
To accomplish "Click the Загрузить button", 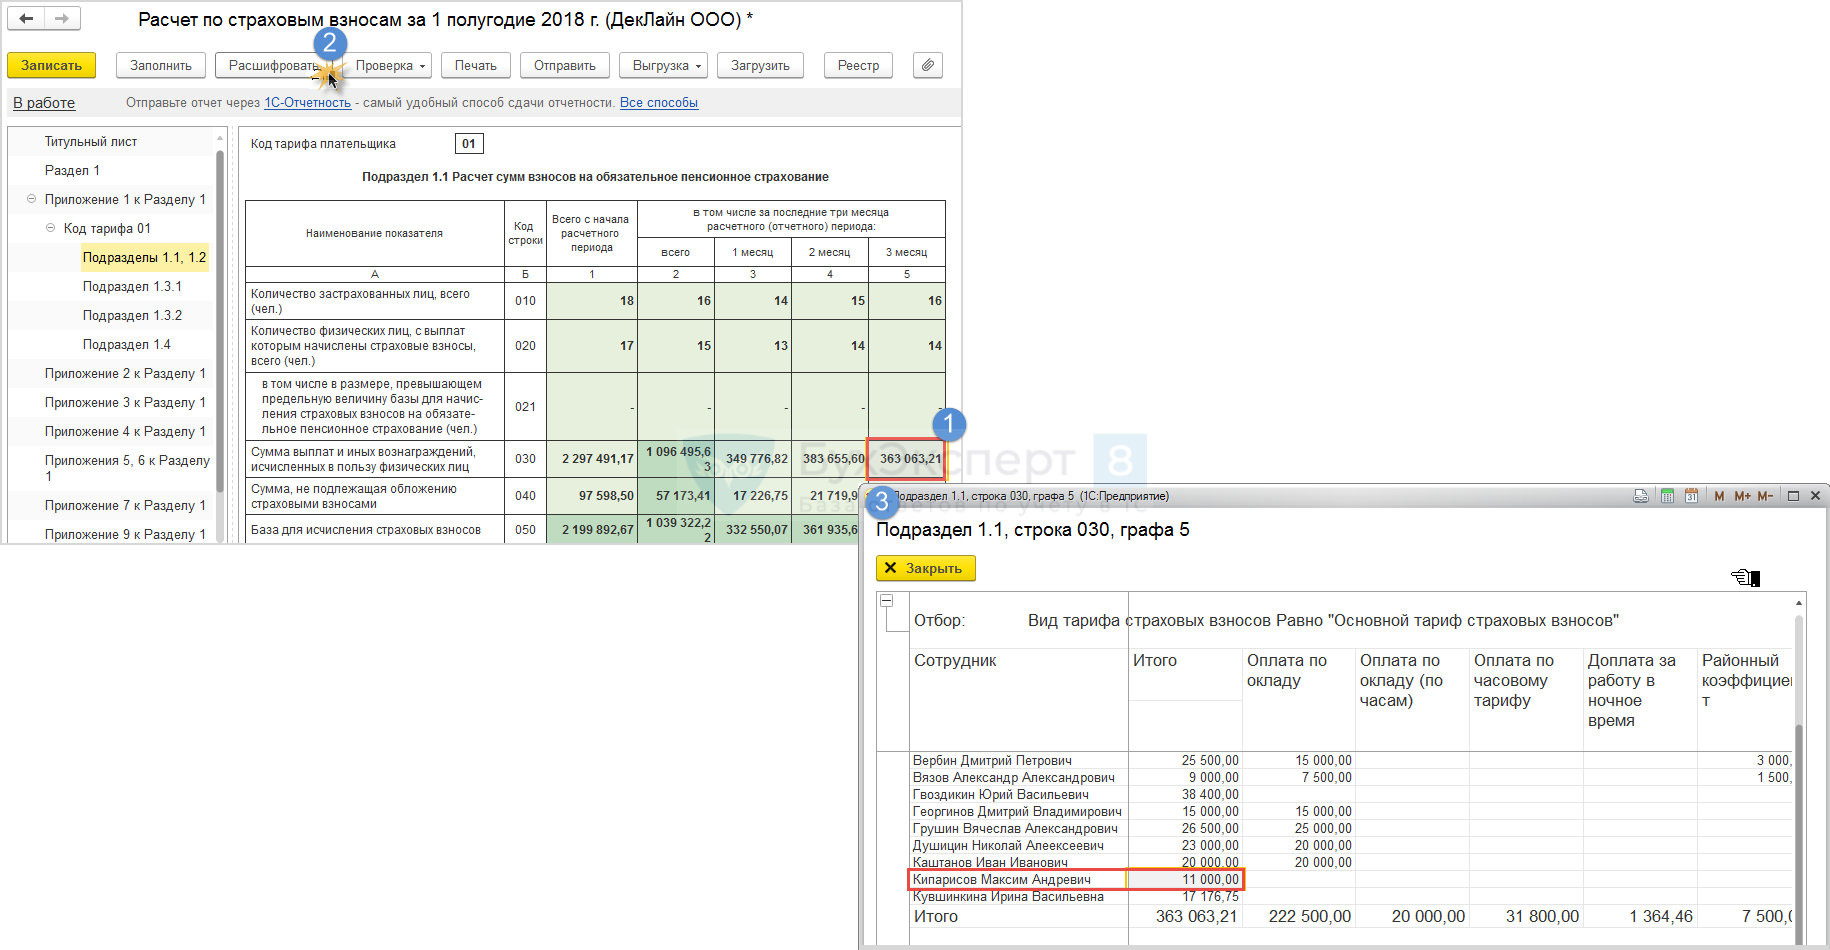I will (760, 65).
